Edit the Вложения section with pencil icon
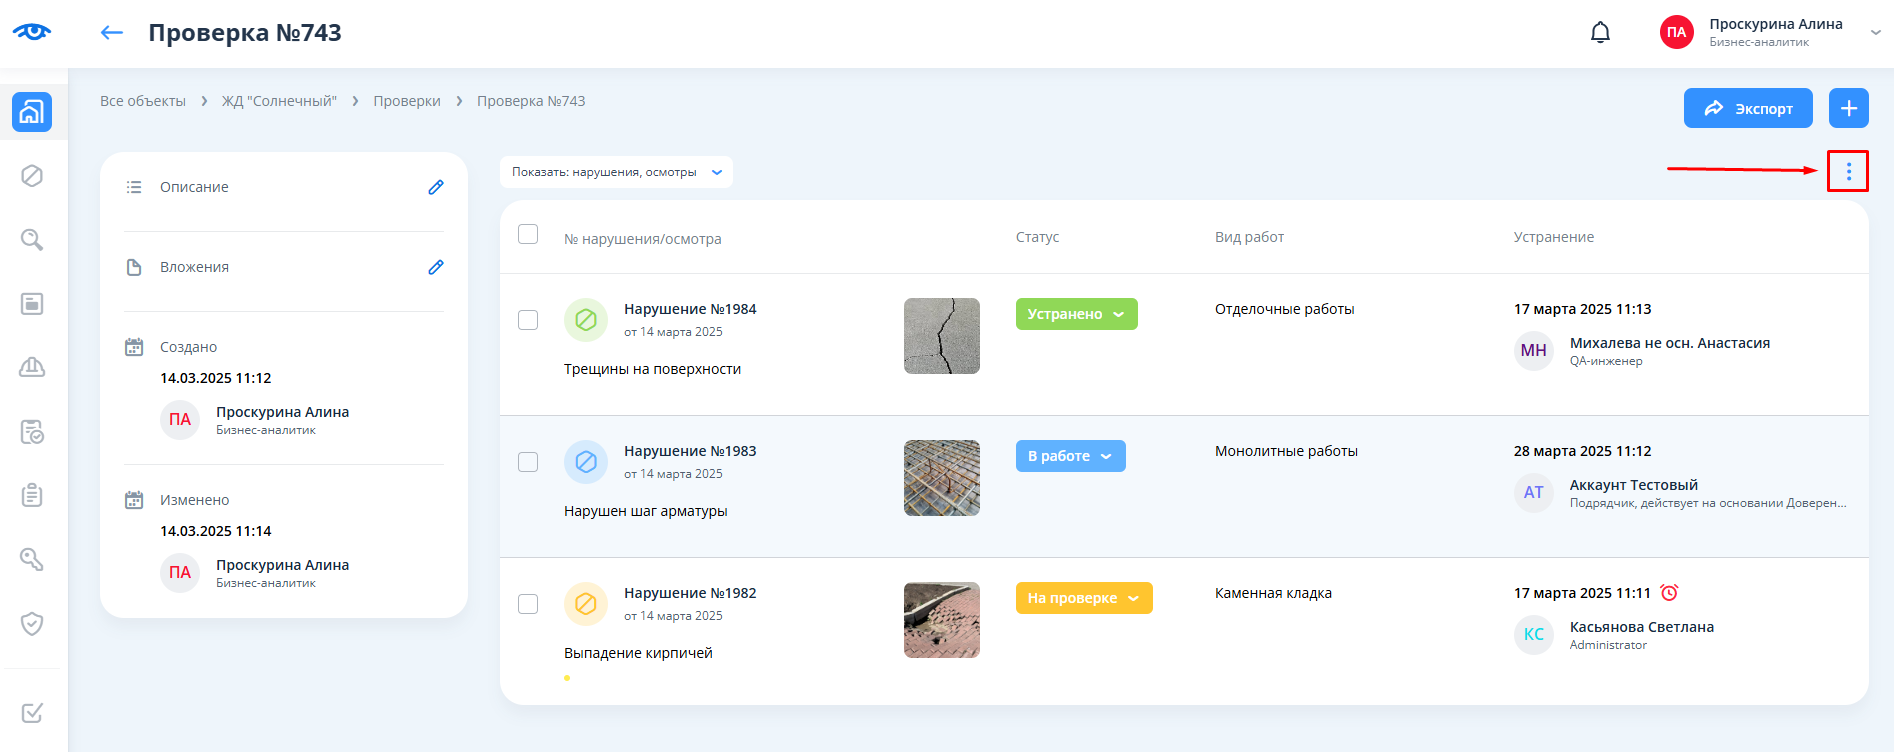 [436, 267]
